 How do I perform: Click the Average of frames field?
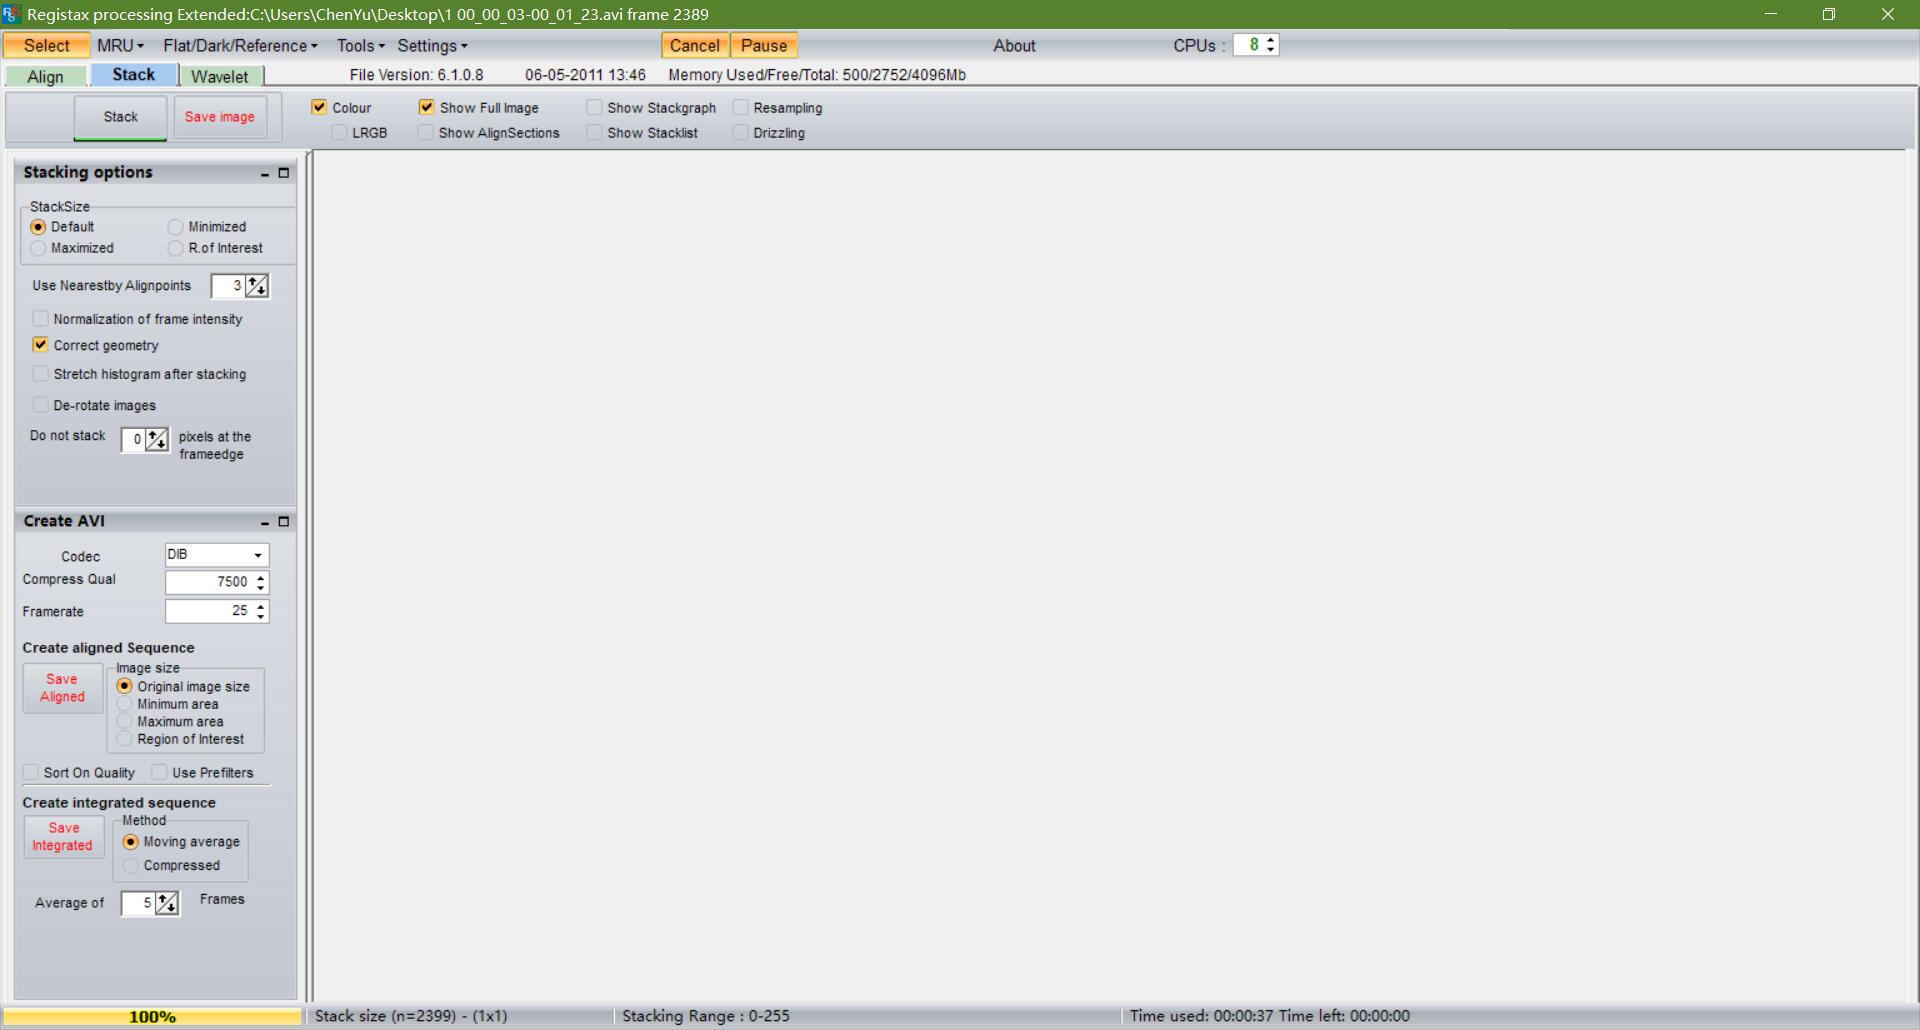[x=138, y=903]
